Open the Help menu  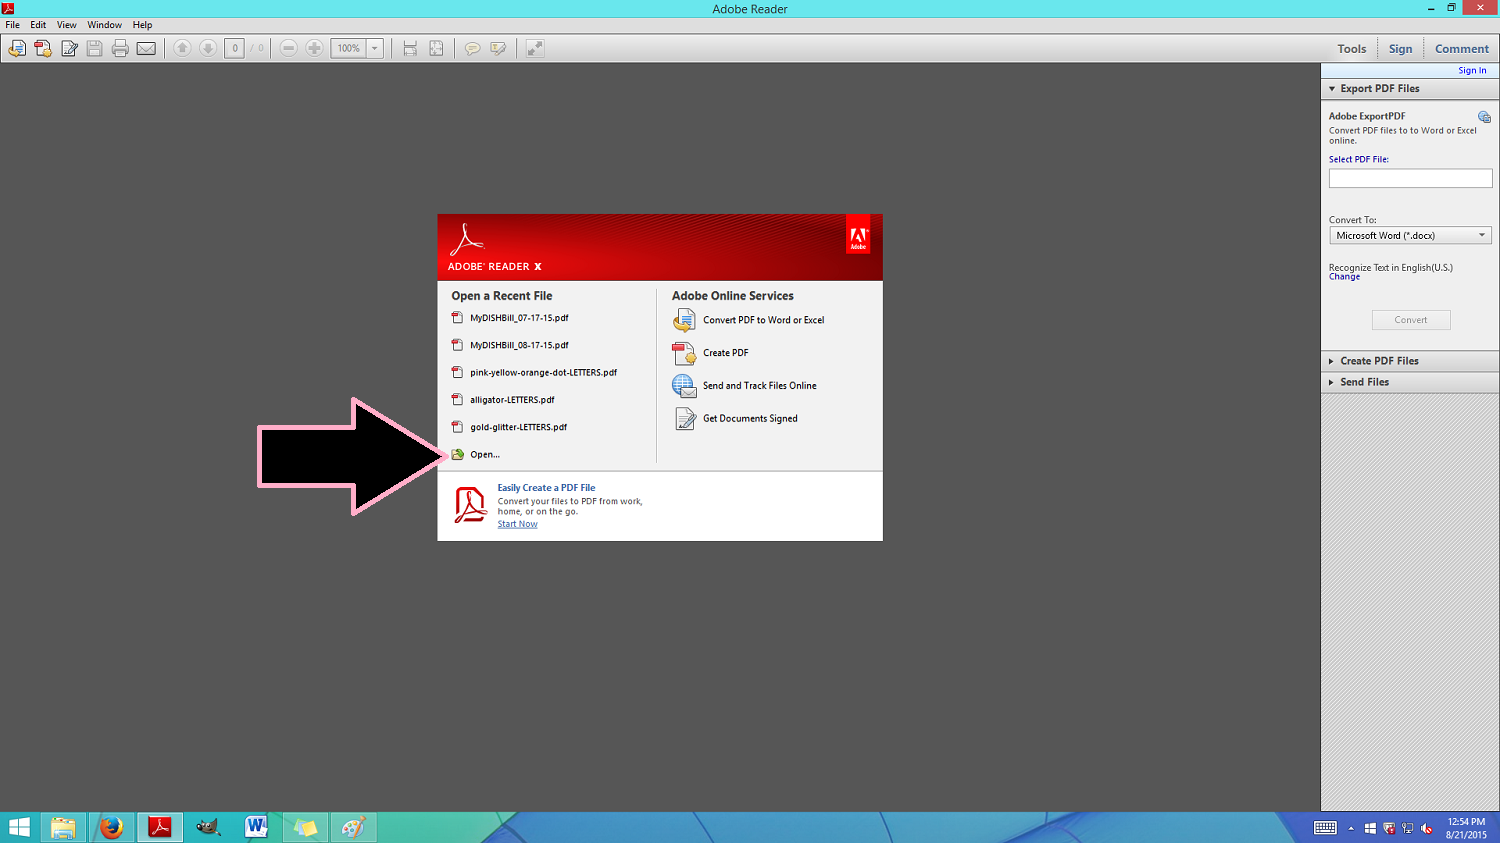tap(143, 25)
